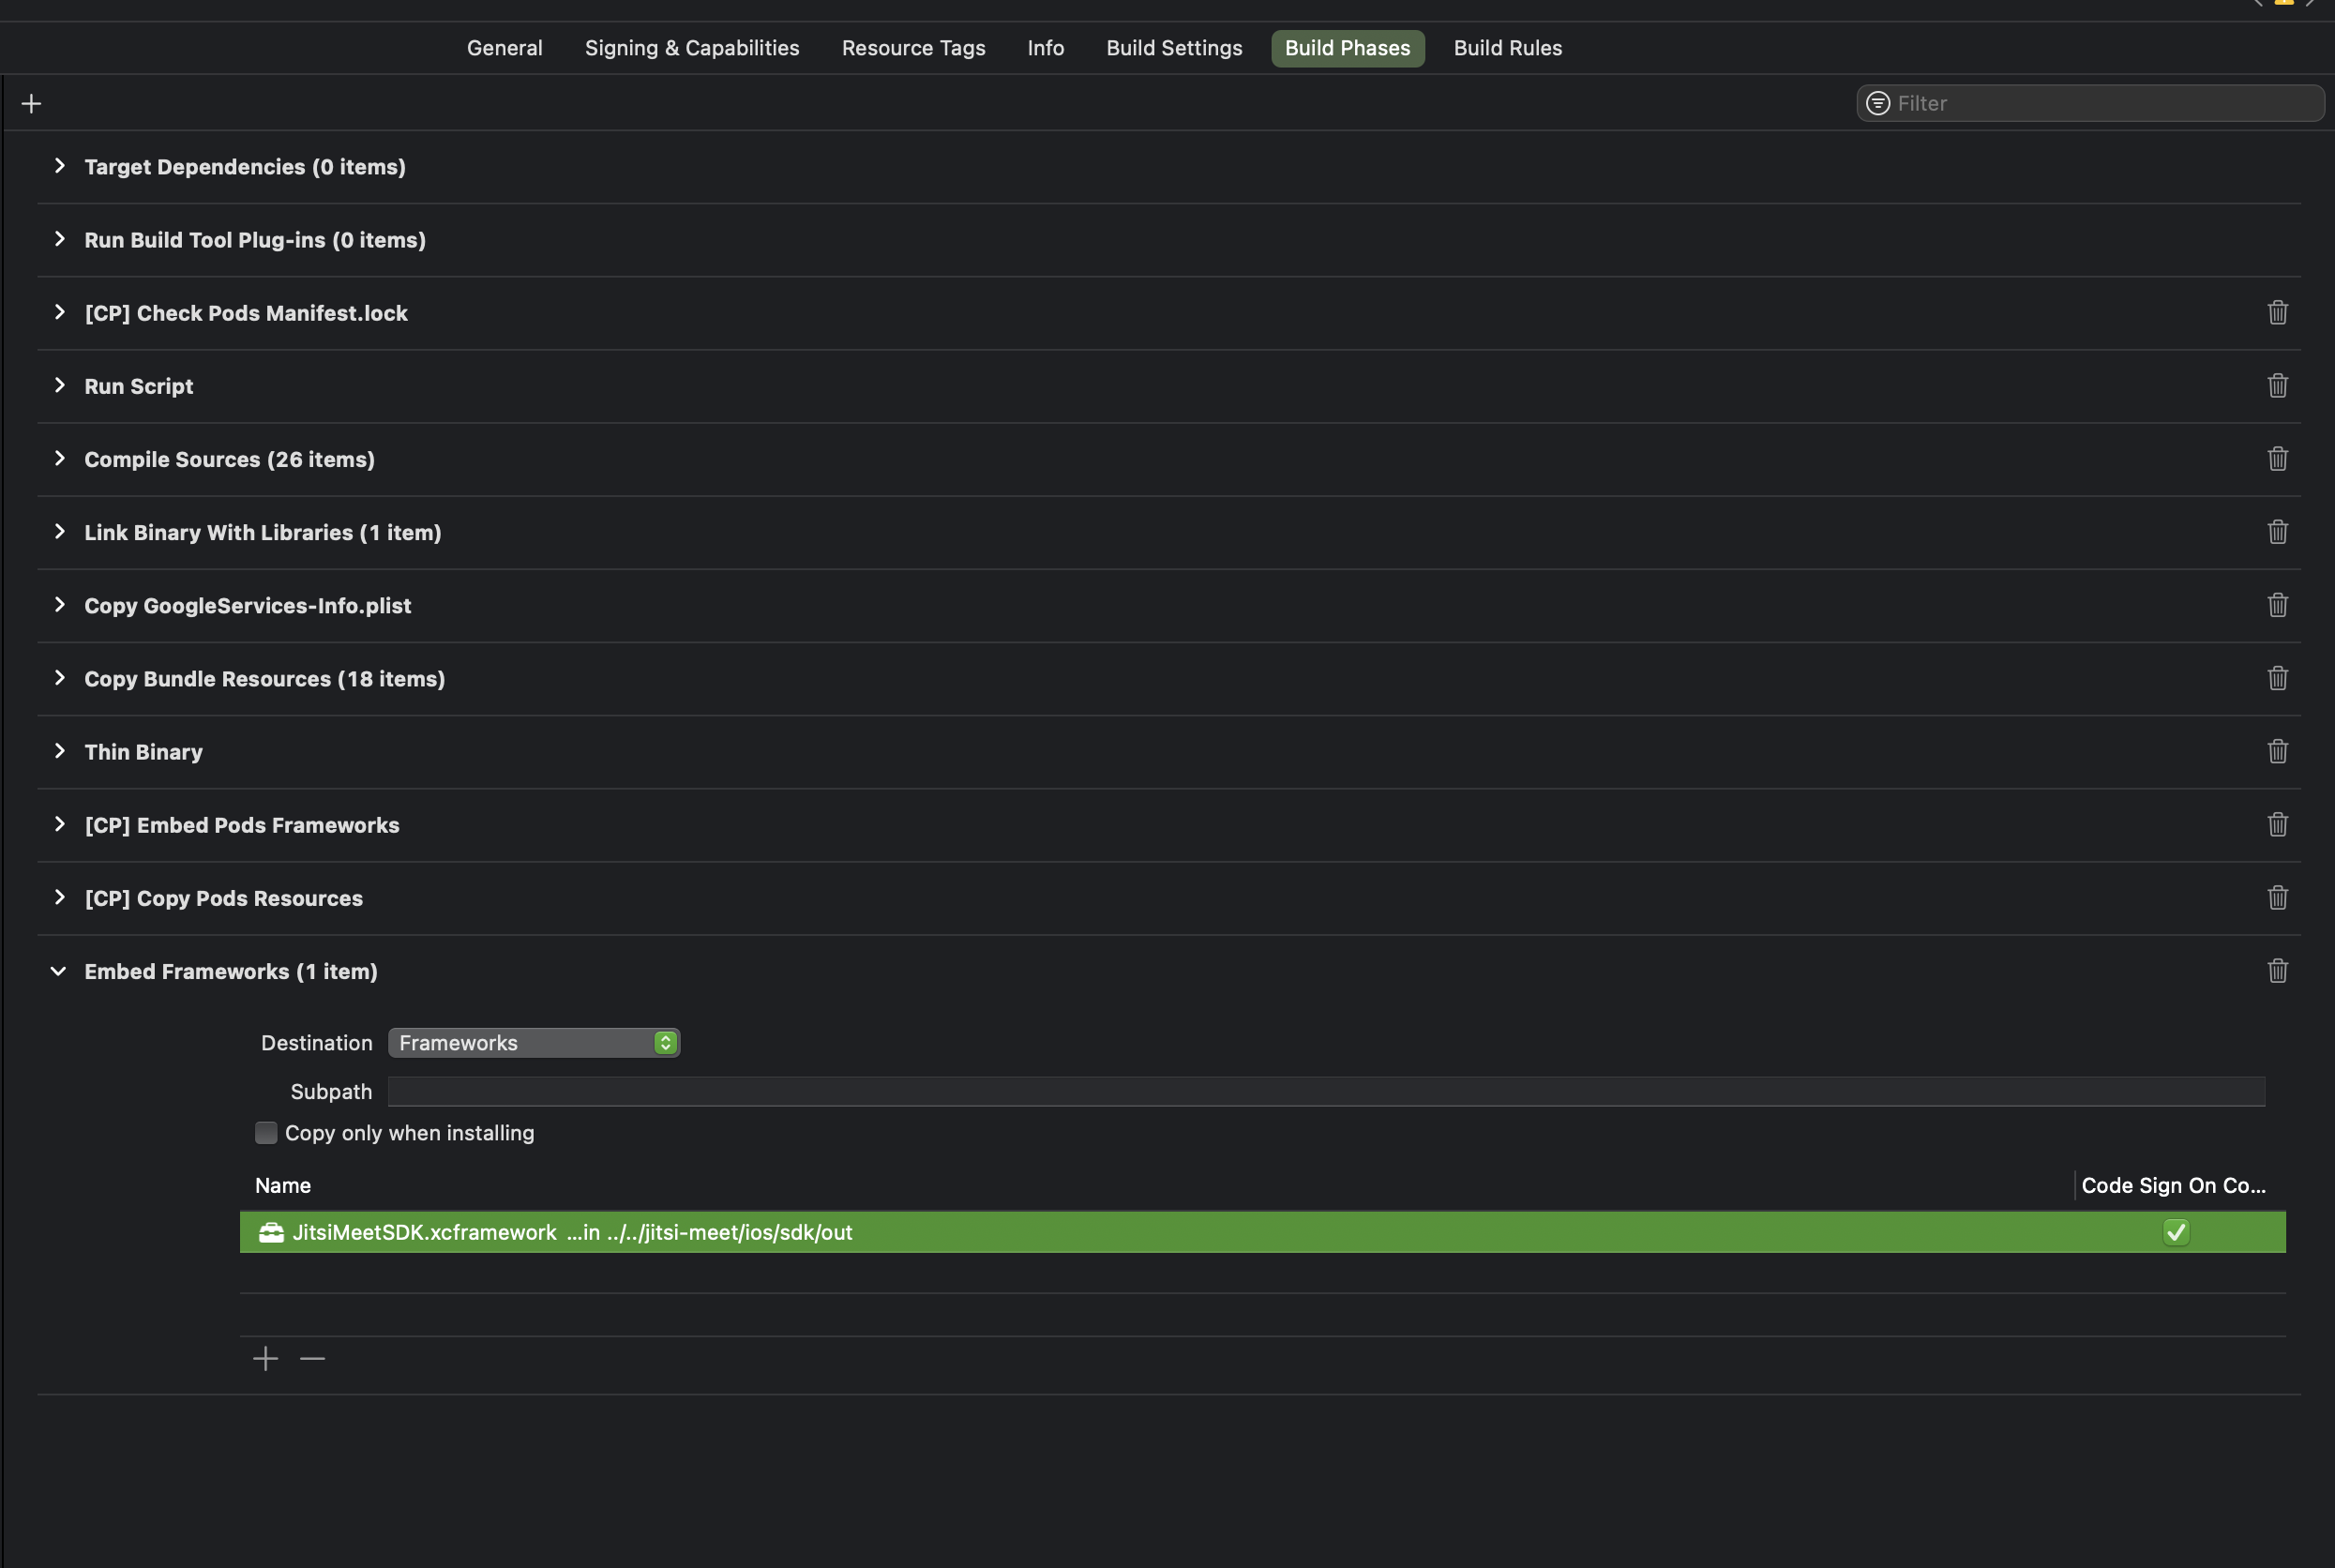Viewport: 2335px width, 1568px height.
Task: Click trash icon next to Embed Frameworks phase
Action: coord(2277,970)
